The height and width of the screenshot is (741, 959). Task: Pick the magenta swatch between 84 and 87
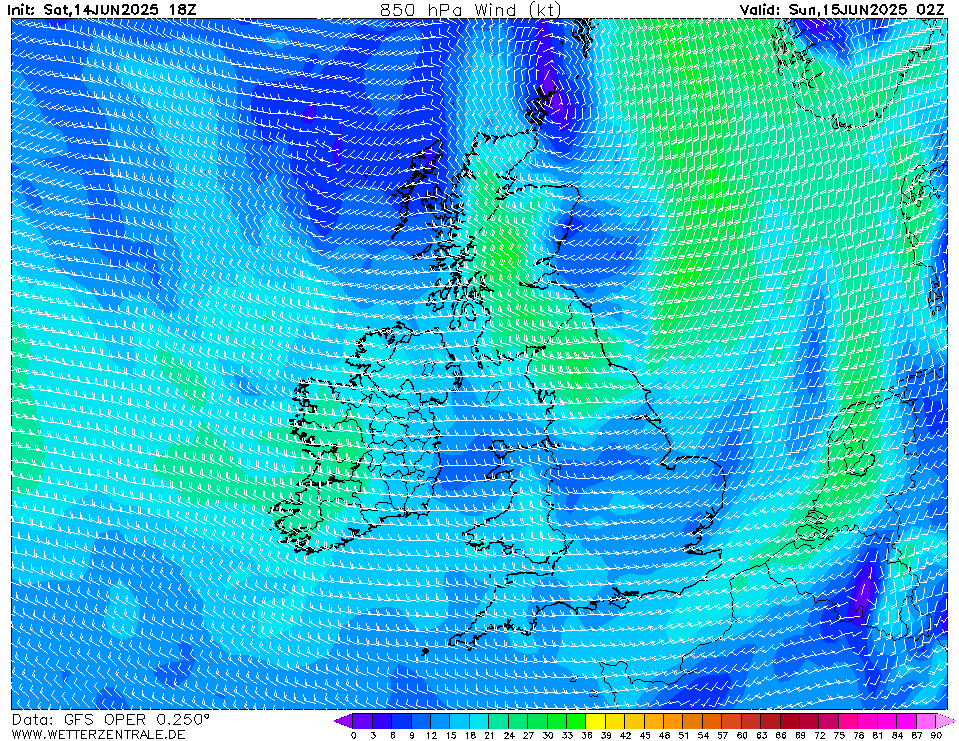907,721
